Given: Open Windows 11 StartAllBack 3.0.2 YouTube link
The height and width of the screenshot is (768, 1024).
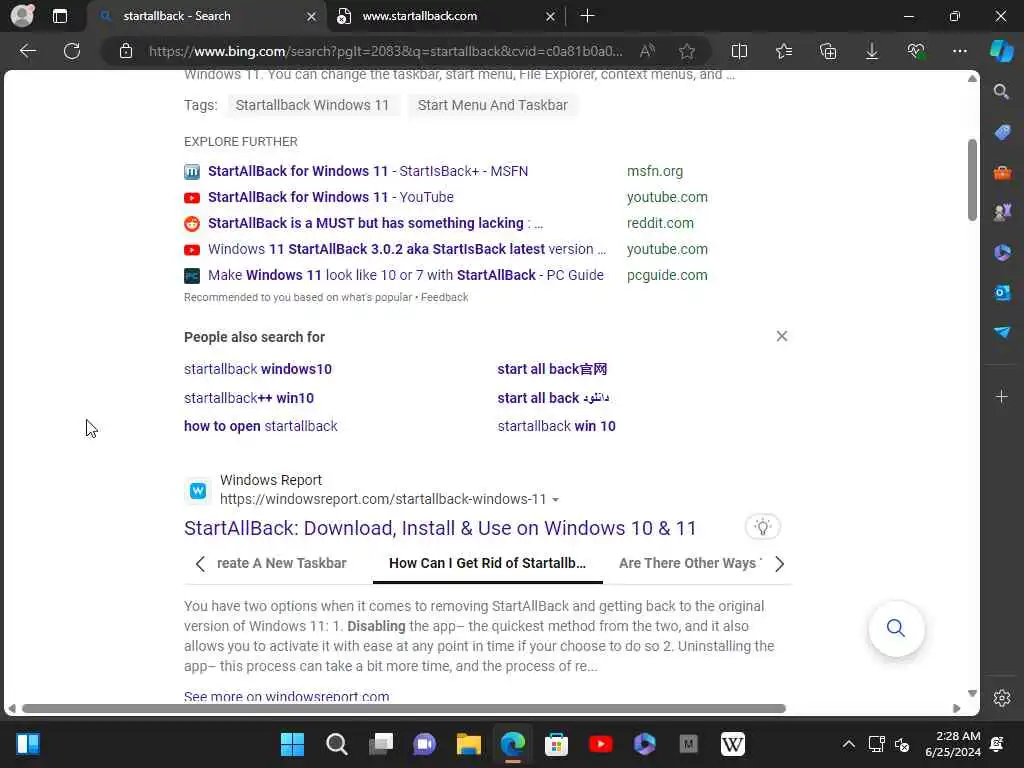Looking at the screenshot, I should click(407, 249).
